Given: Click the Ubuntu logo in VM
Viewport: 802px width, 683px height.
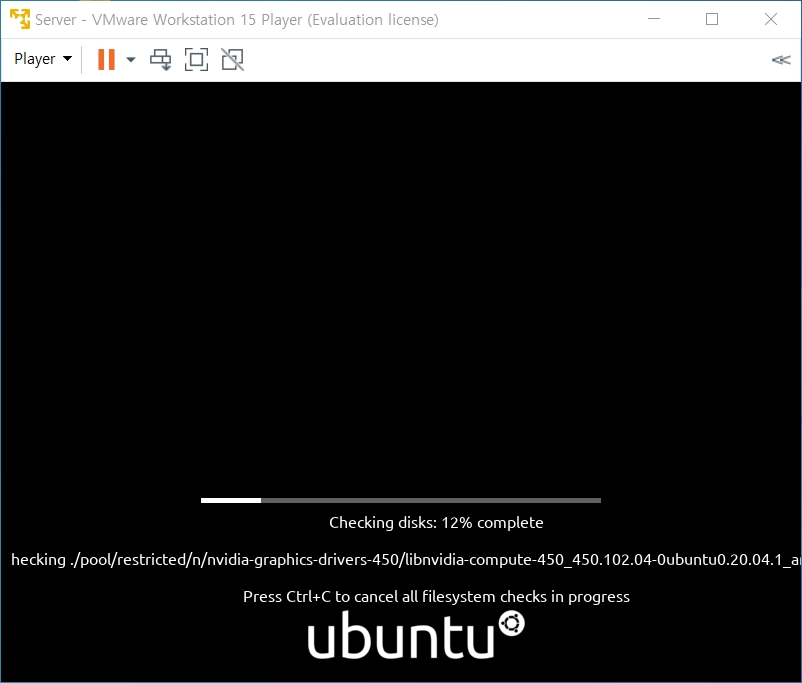Looking at the screenshot, I should click(x=416, y=634).
